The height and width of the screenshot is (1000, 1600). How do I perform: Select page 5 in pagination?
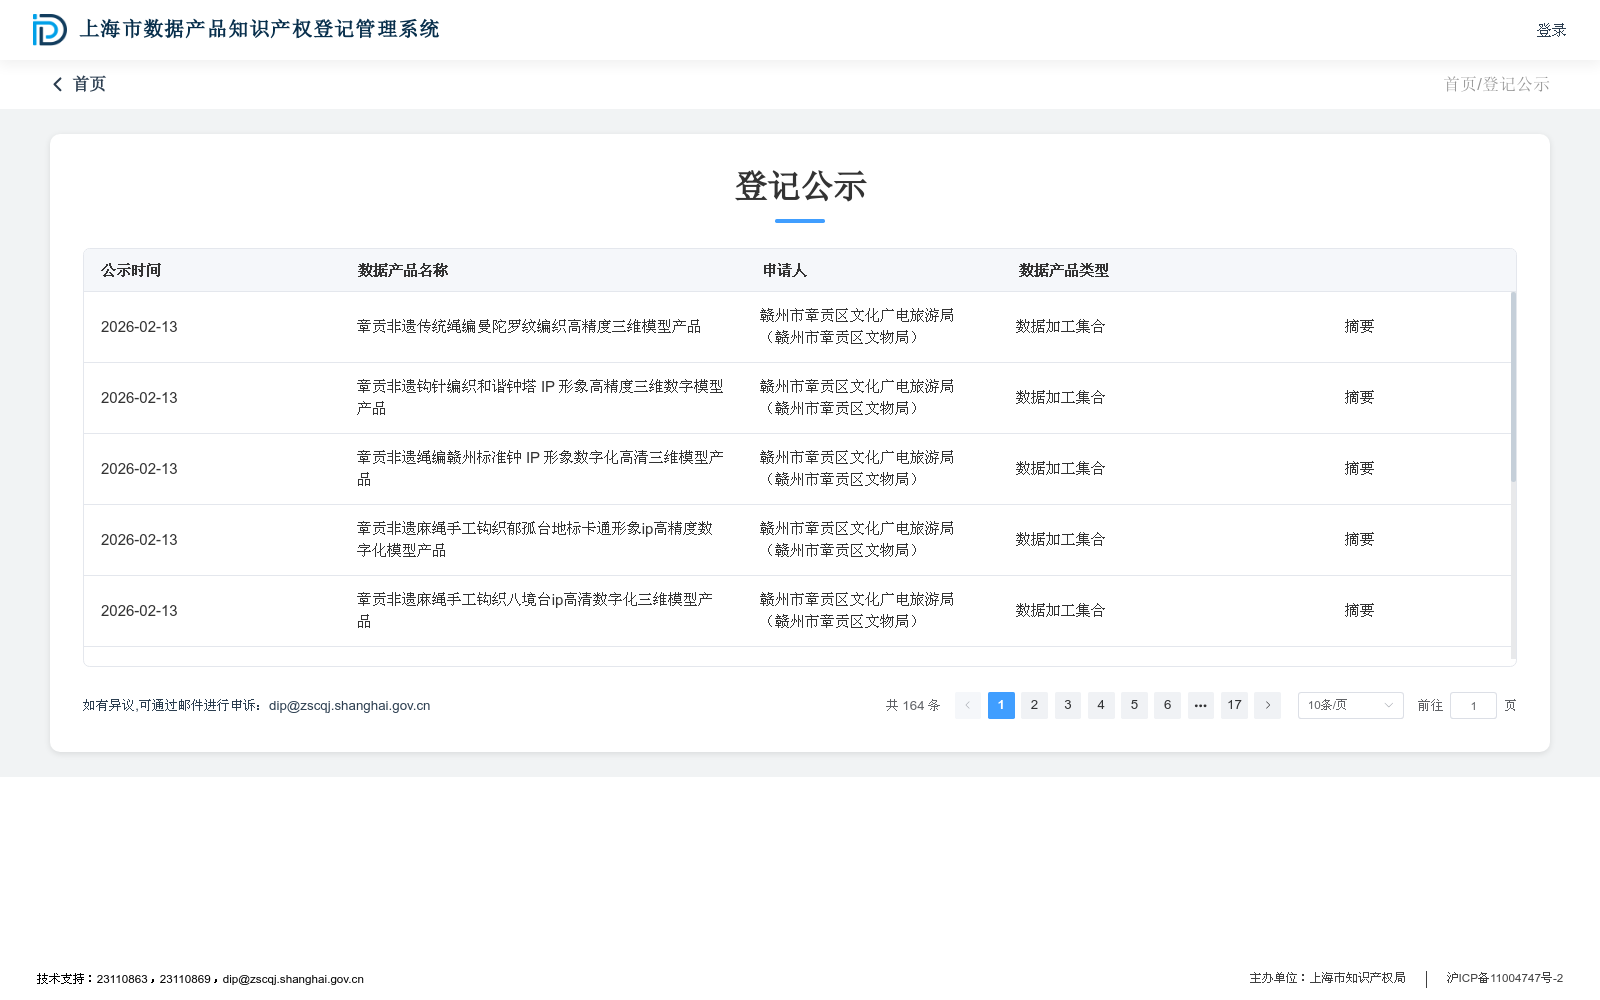[x=1134, y=706]
